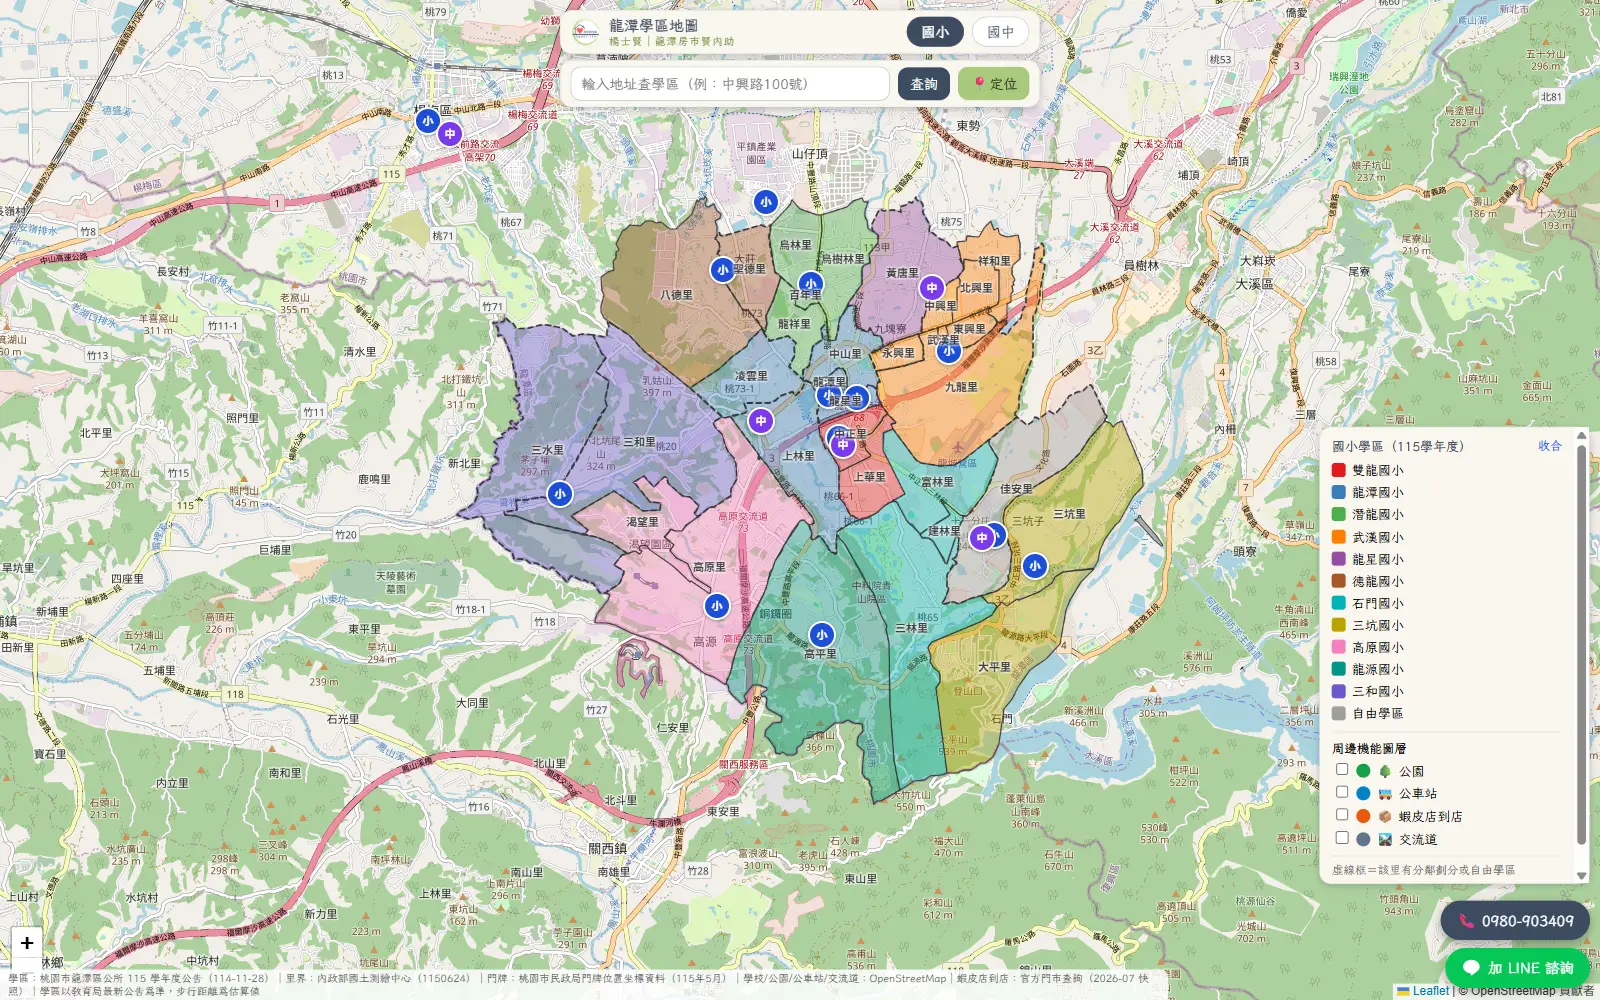Click the red 雙龍國小 color swatch
This screenshot has height=1000, width=1600.
pos(1339,470)
